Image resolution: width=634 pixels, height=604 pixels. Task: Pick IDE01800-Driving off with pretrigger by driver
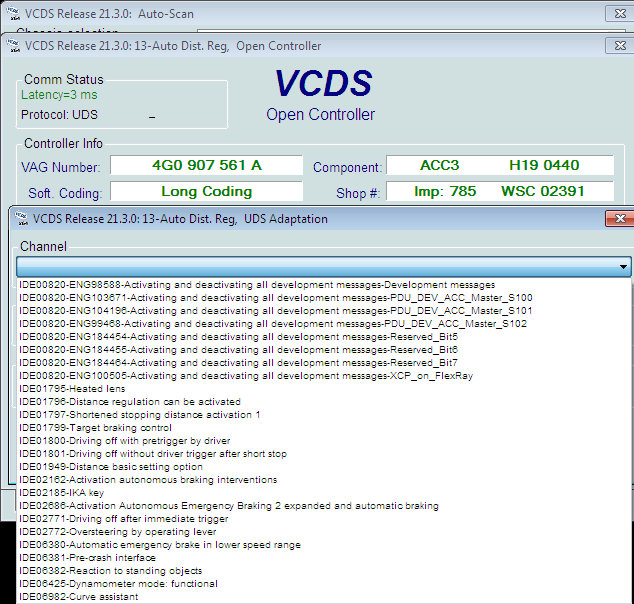click(x=323, y=441)
